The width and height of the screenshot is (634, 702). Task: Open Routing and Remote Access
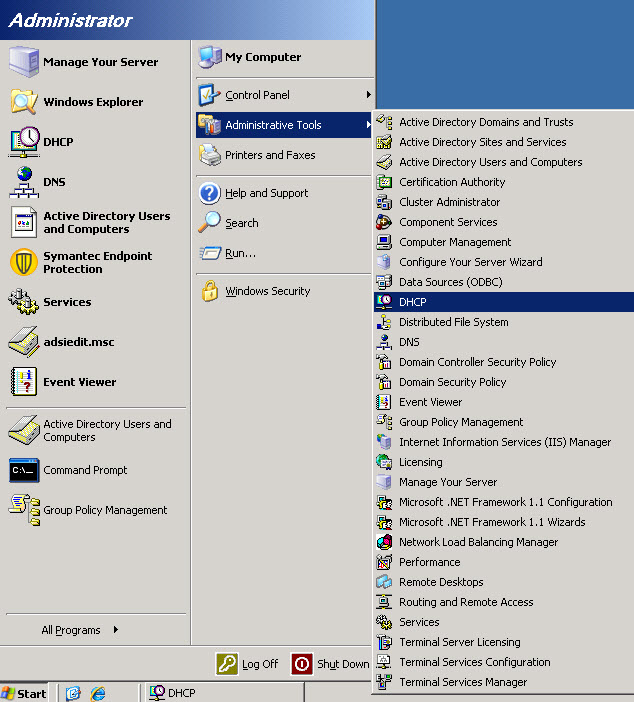click(504, 602)
